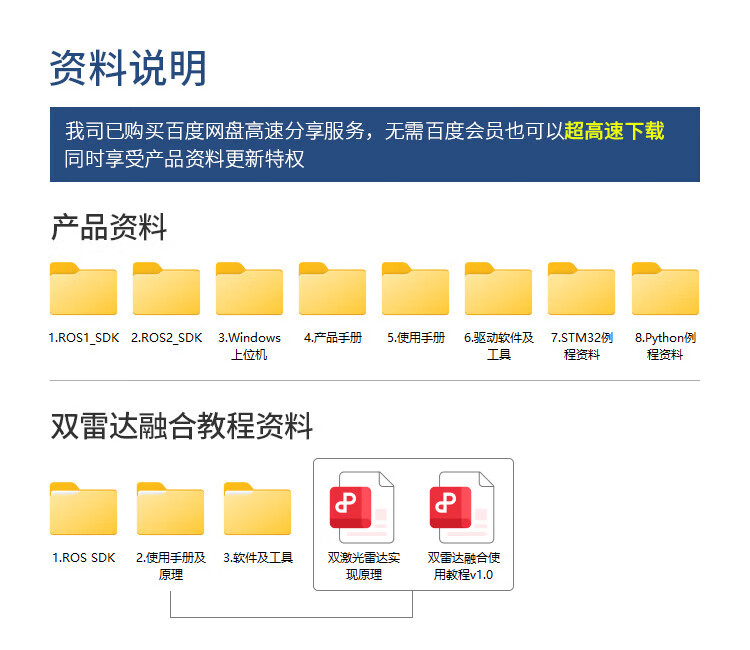Open the 2.ROS2_SDK folder icon

pyautogui.click(x=166, y=290)
